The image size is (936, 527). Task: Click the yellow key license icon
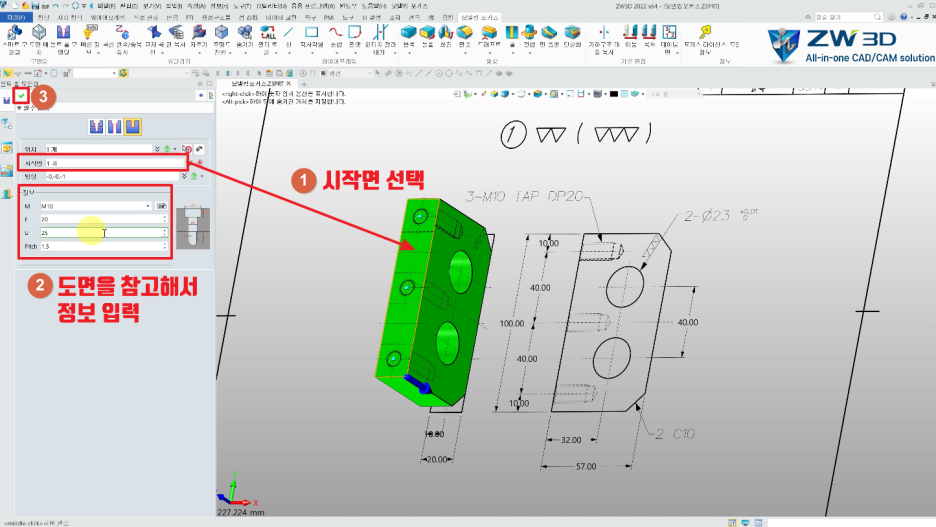pos(706,32)
